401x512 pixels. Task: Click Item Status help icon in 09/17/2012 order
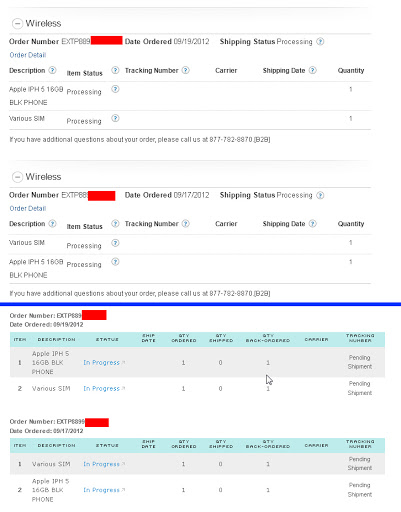[x=115, y=224]
